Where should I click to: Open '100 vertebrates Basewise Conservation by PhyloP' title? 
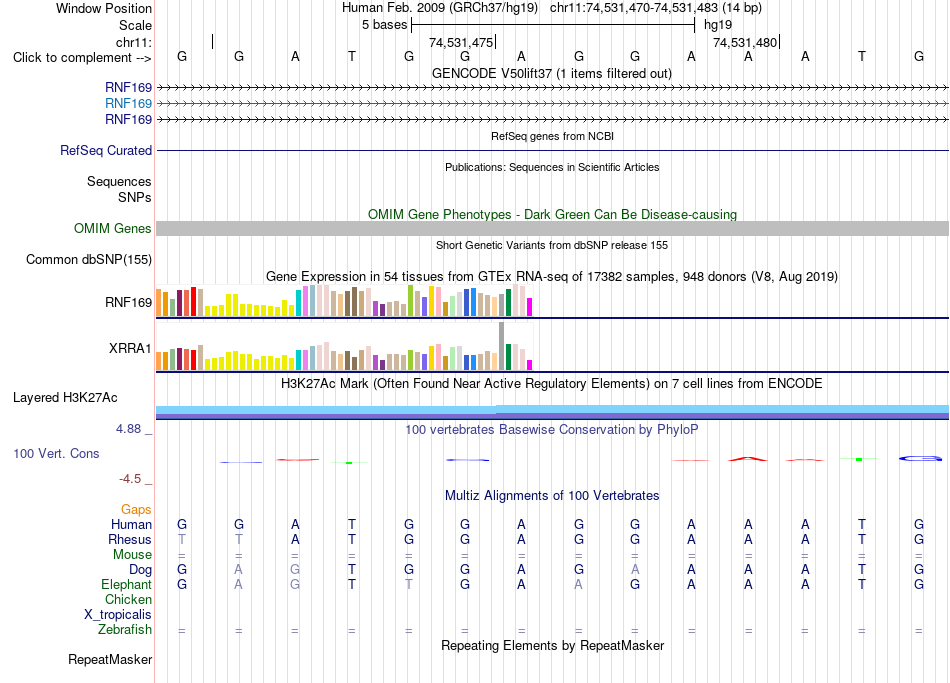pyautogui.click(x=552, y=430)
